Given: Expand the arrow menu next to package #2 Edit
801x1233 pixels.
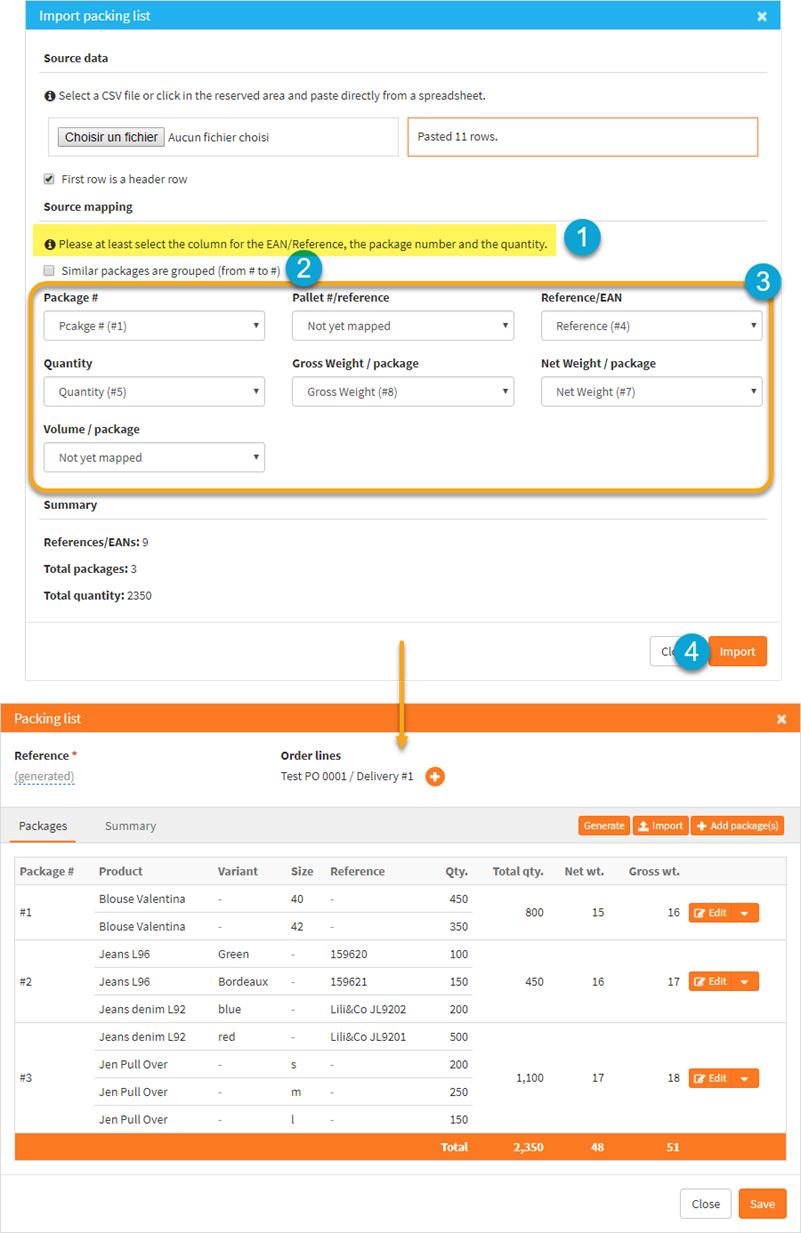Looking at the screenshot, I should pyautogui.click(x=746, y=982).
